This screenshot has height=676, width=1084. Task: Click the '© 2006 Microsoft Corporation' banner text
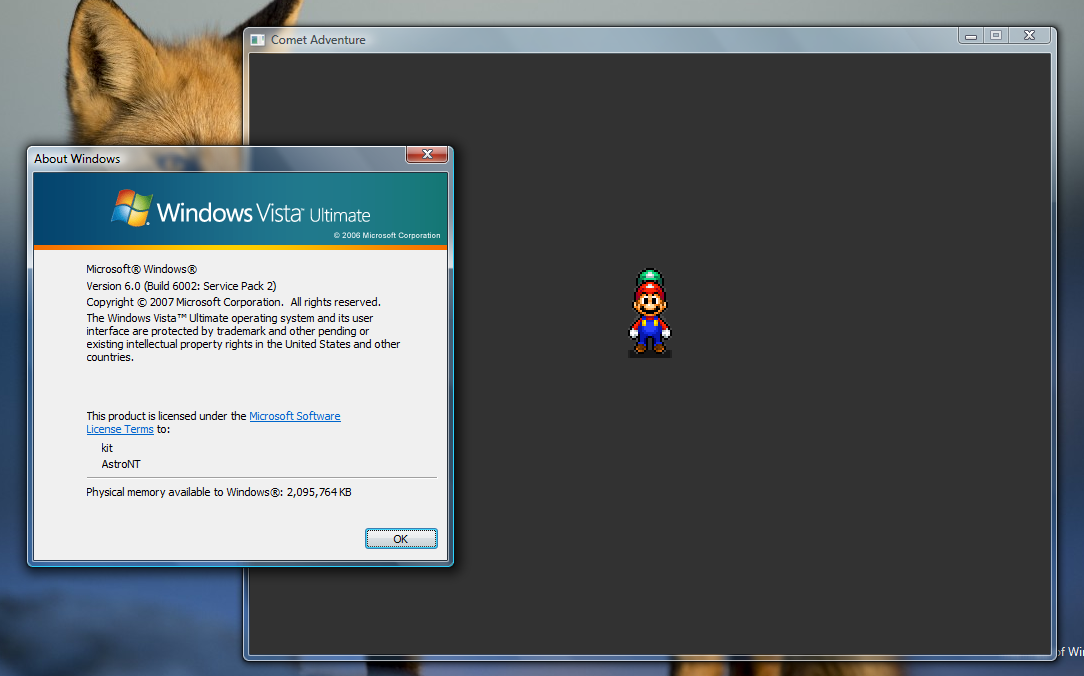[x=386, y=236]
